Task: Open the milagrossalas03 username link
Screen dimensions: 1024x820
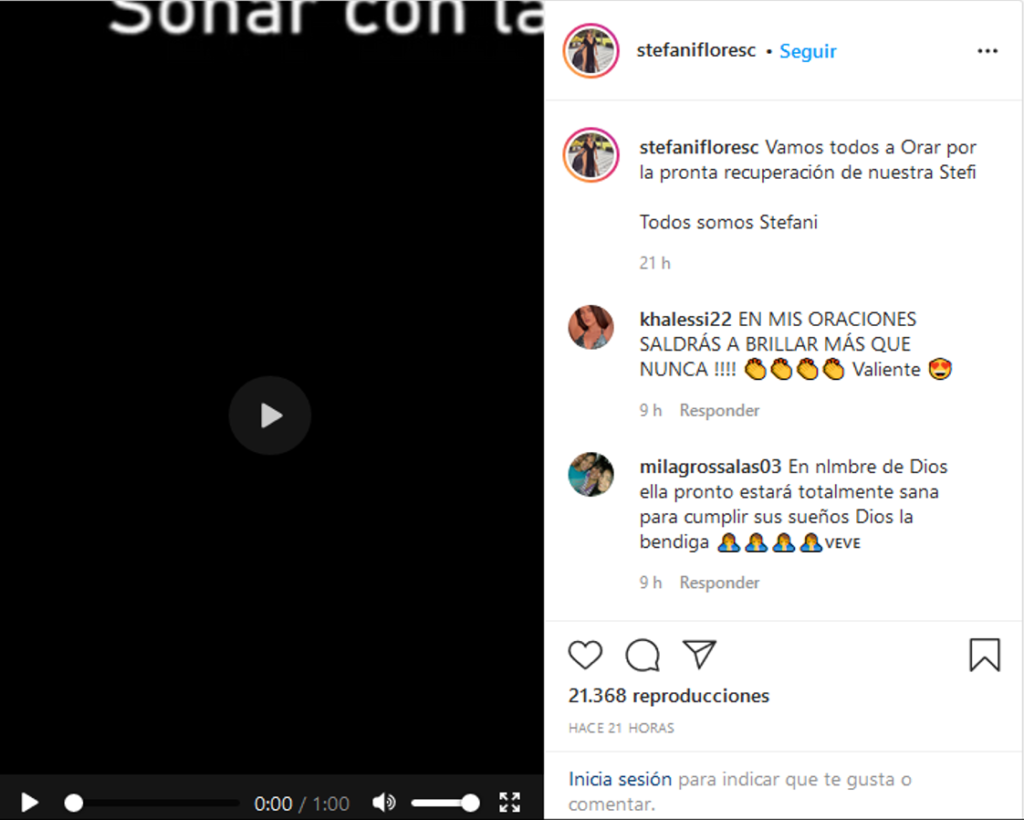Action: 710,467
